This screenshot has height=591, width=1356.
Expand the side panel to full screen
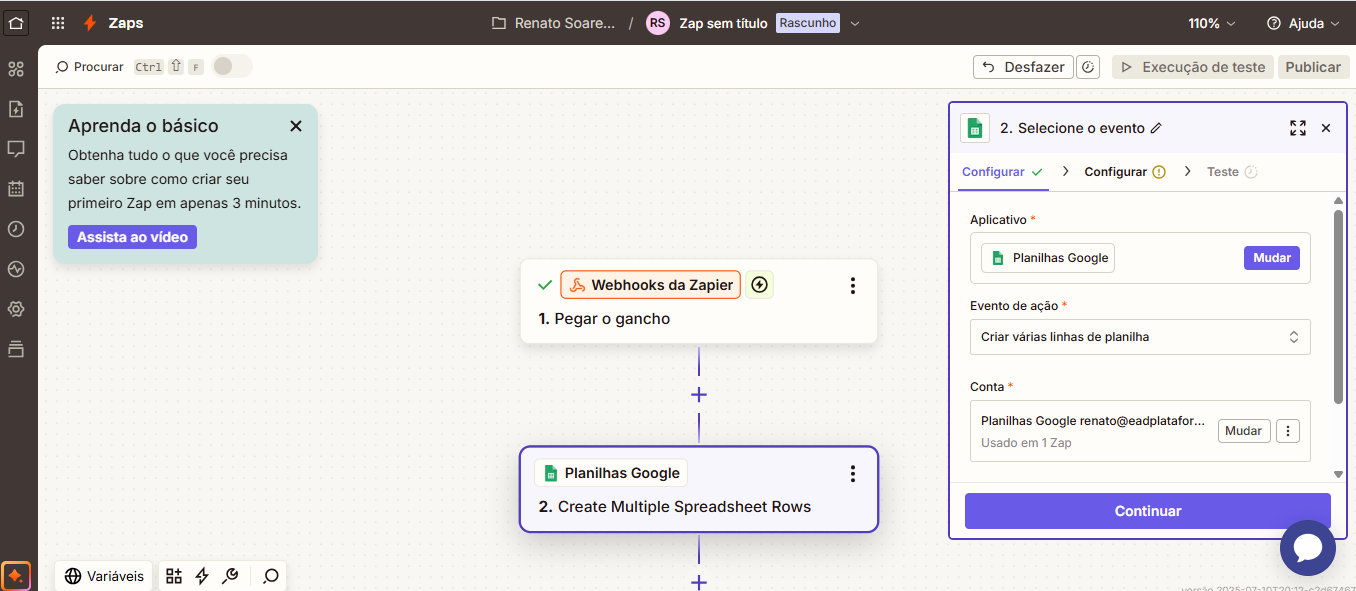point(1298,128)
